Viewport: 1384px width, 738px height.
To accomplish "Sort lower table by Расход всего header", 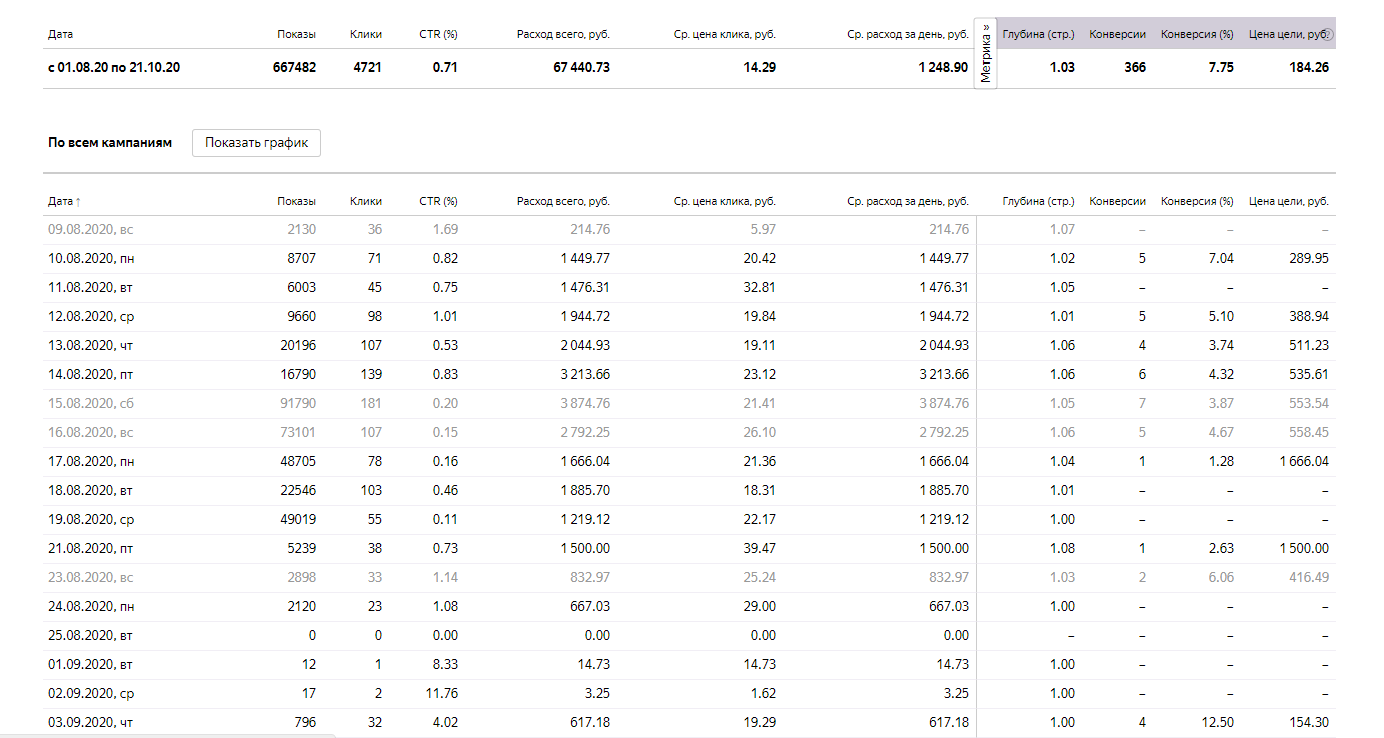I will click(x=563, y=201).
